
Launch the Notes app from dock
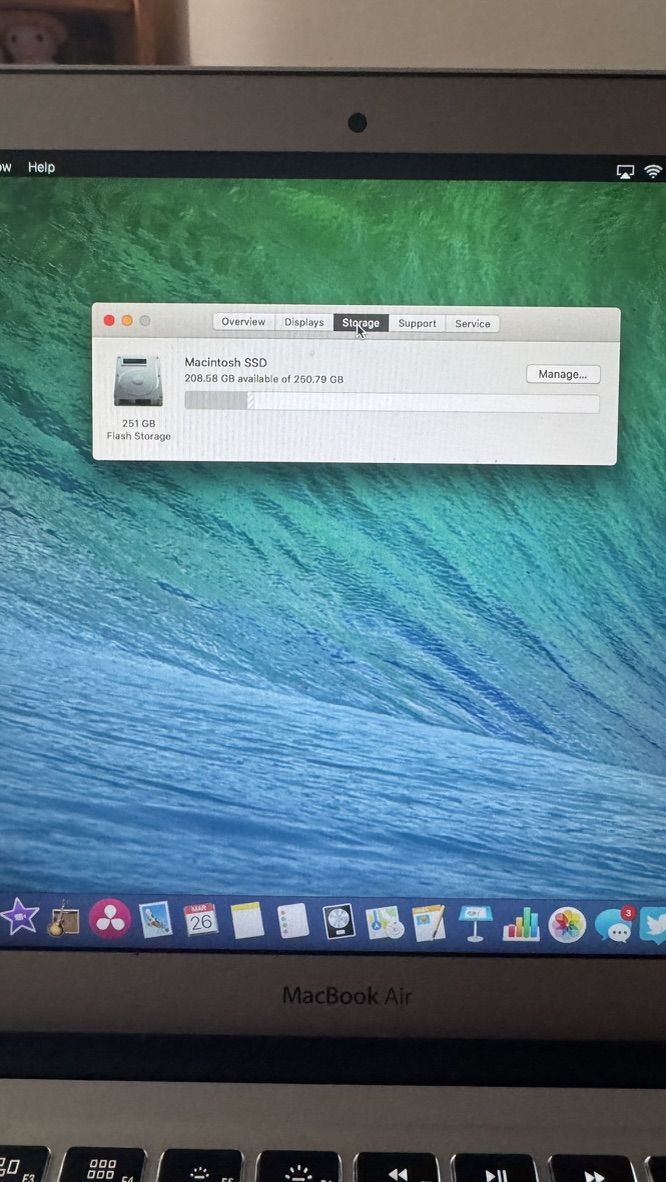point(247,920)
